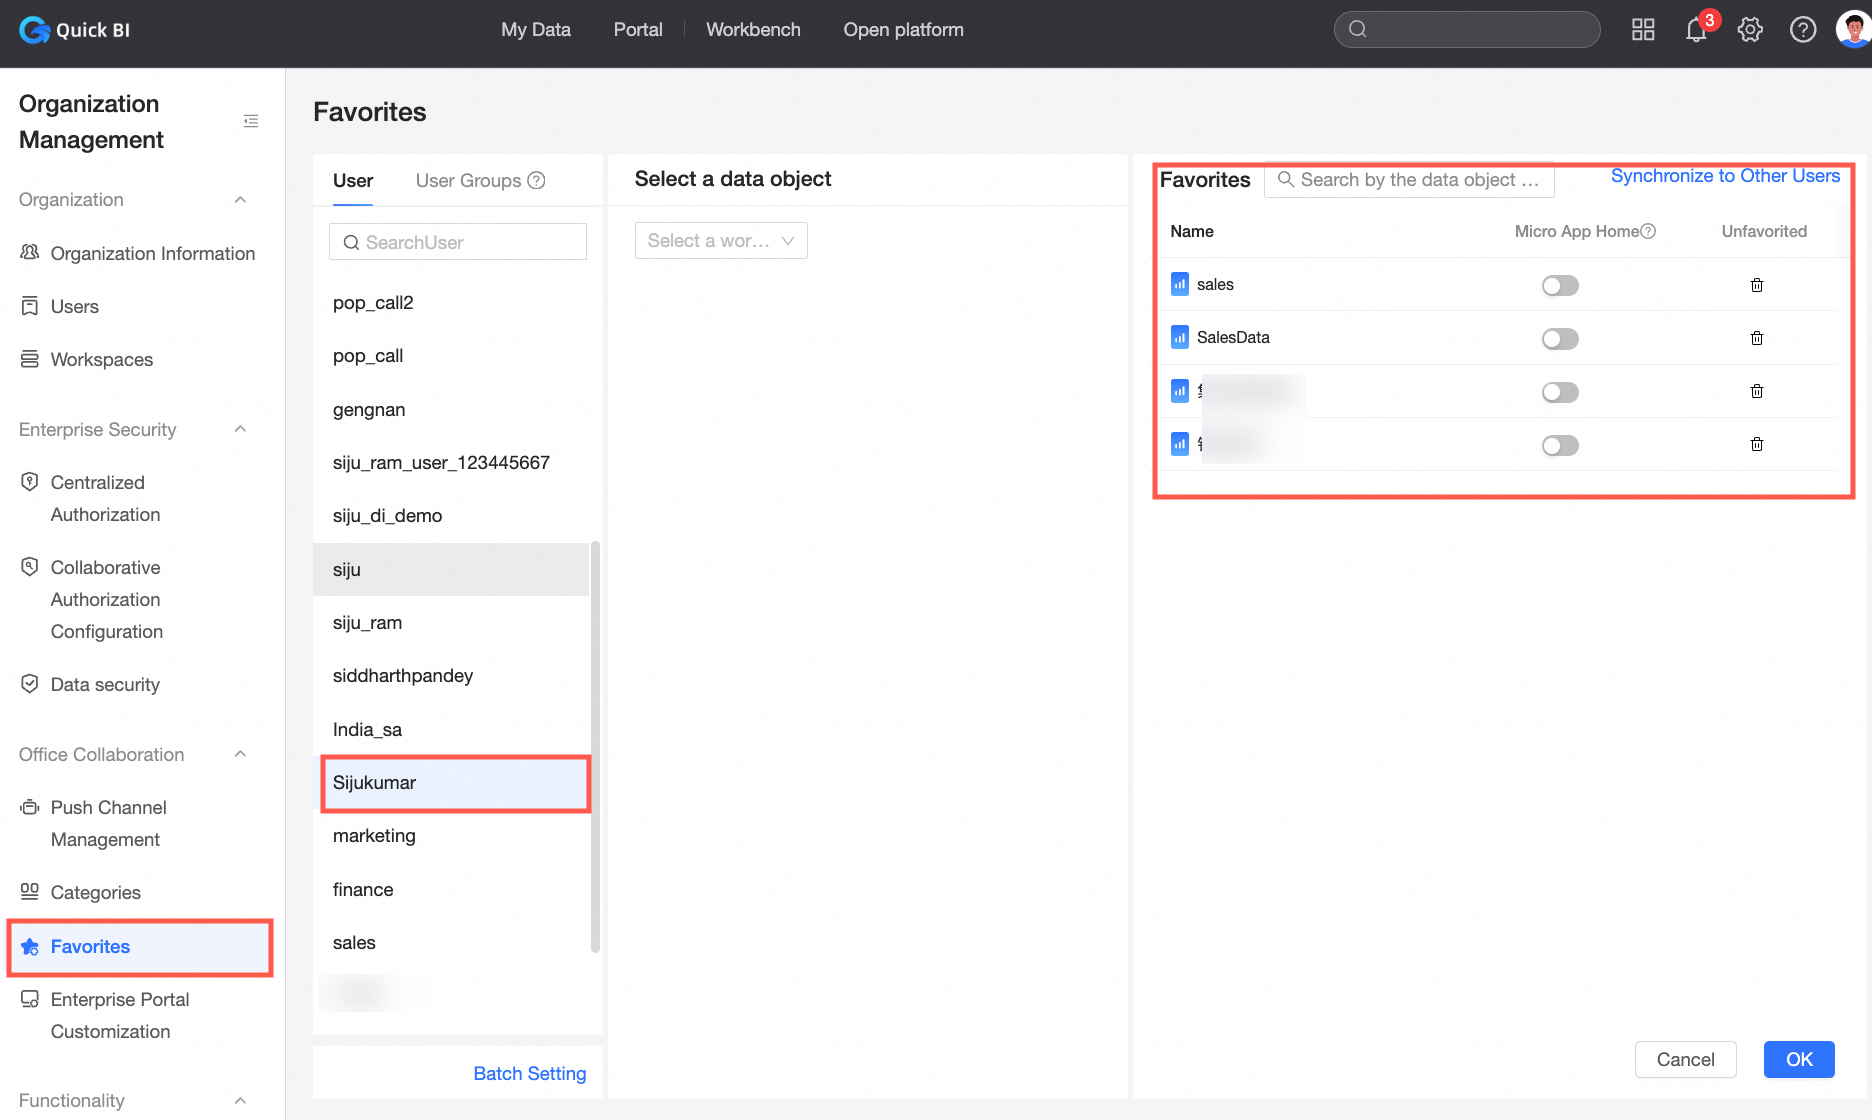
Task: Delete the sales favorite with trash icon
Action: (1757, 285)
